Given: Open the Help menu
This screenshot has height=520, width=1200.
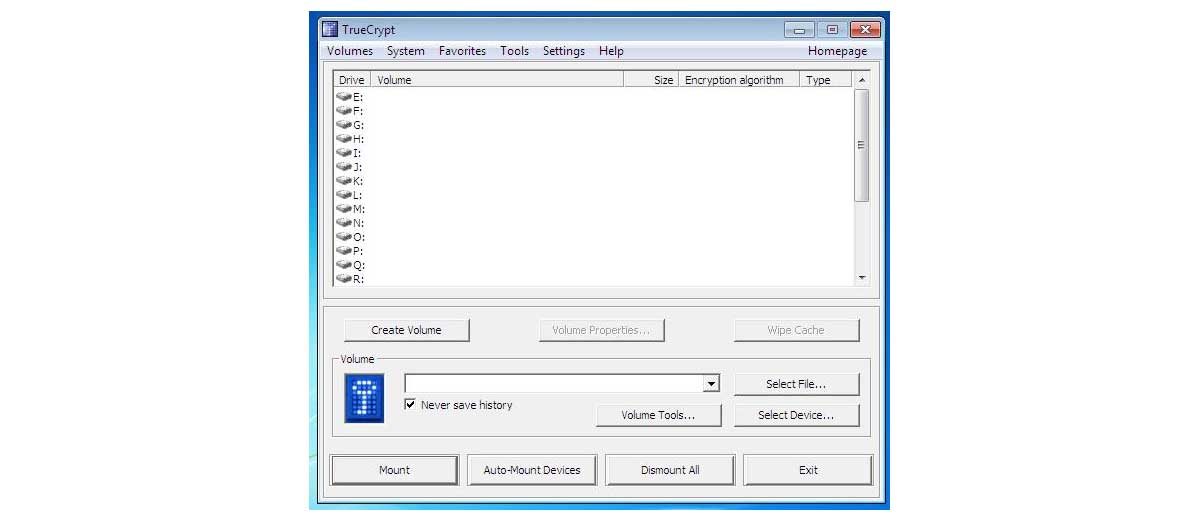Looking at the screenshot, I should pyautogui.click(x=611, y=51).
